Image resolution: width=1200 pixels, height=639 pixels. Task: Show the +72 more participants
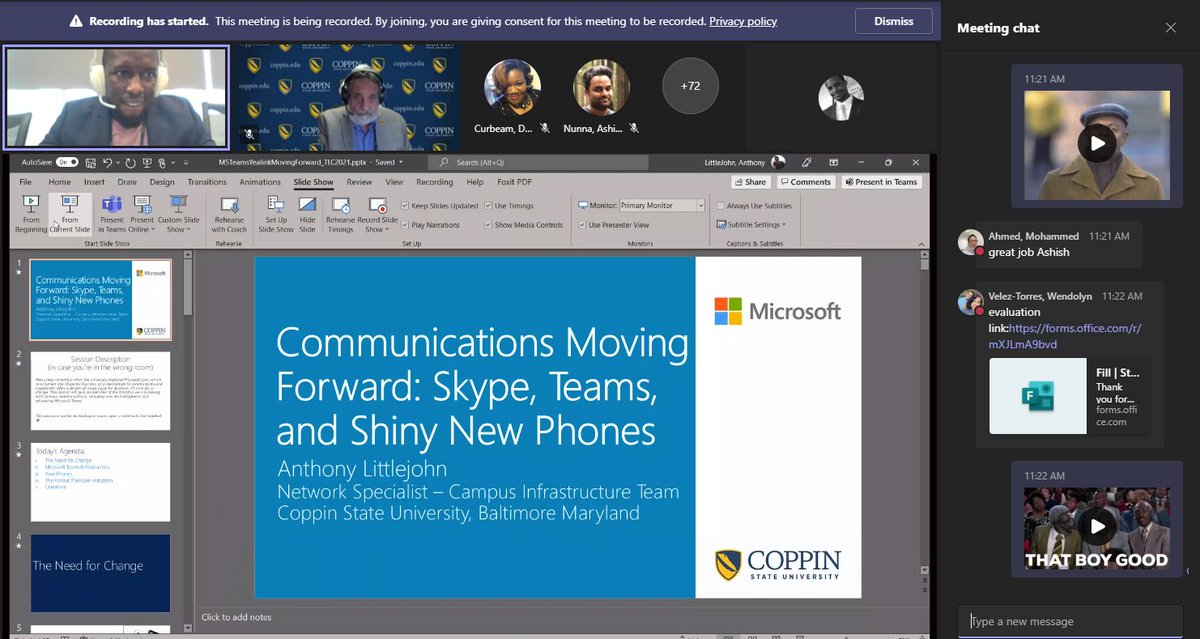(x=690, y=86)
